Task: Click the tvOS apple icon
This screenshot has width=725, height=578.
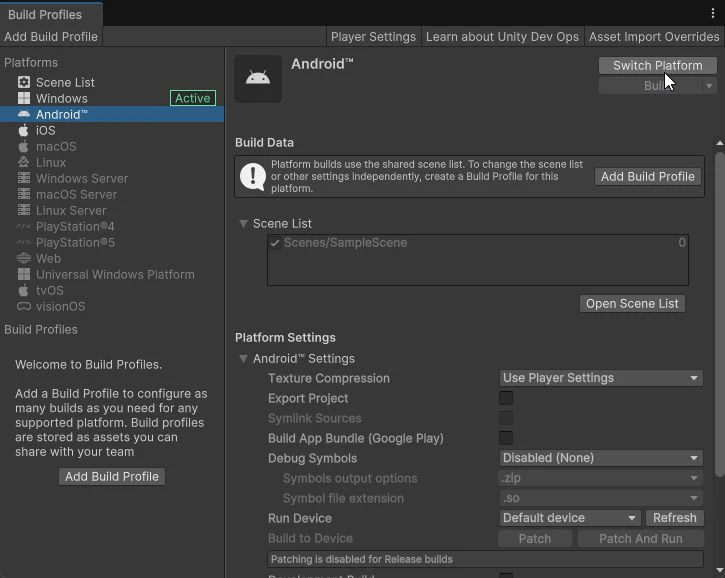Action: tap(24, 290)
